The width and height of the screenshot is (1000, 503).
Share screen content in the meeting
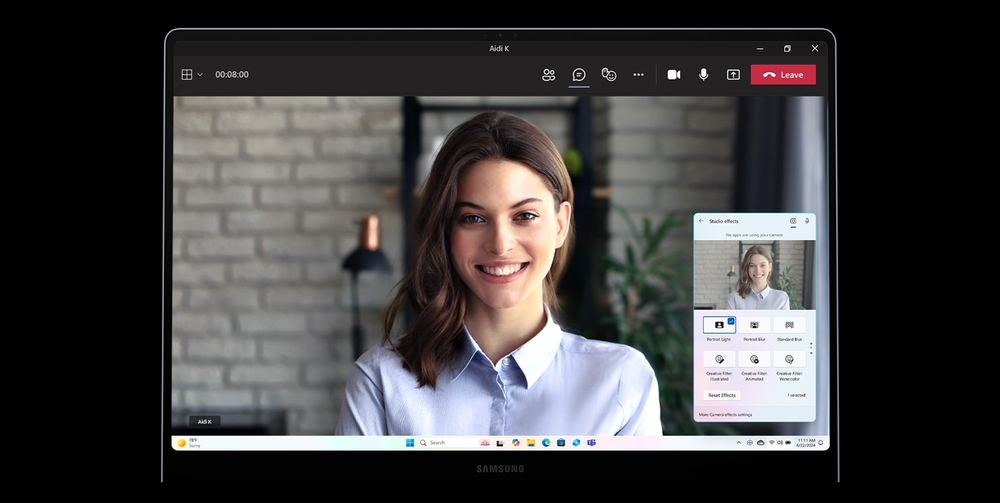tap(733, 75)
